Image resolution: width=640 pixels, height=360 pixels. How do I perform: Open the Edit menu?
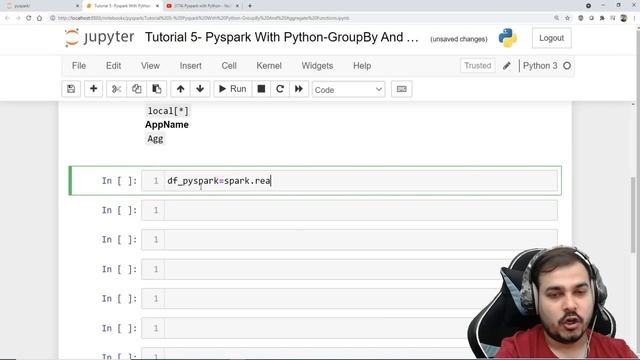click(113, 66)
